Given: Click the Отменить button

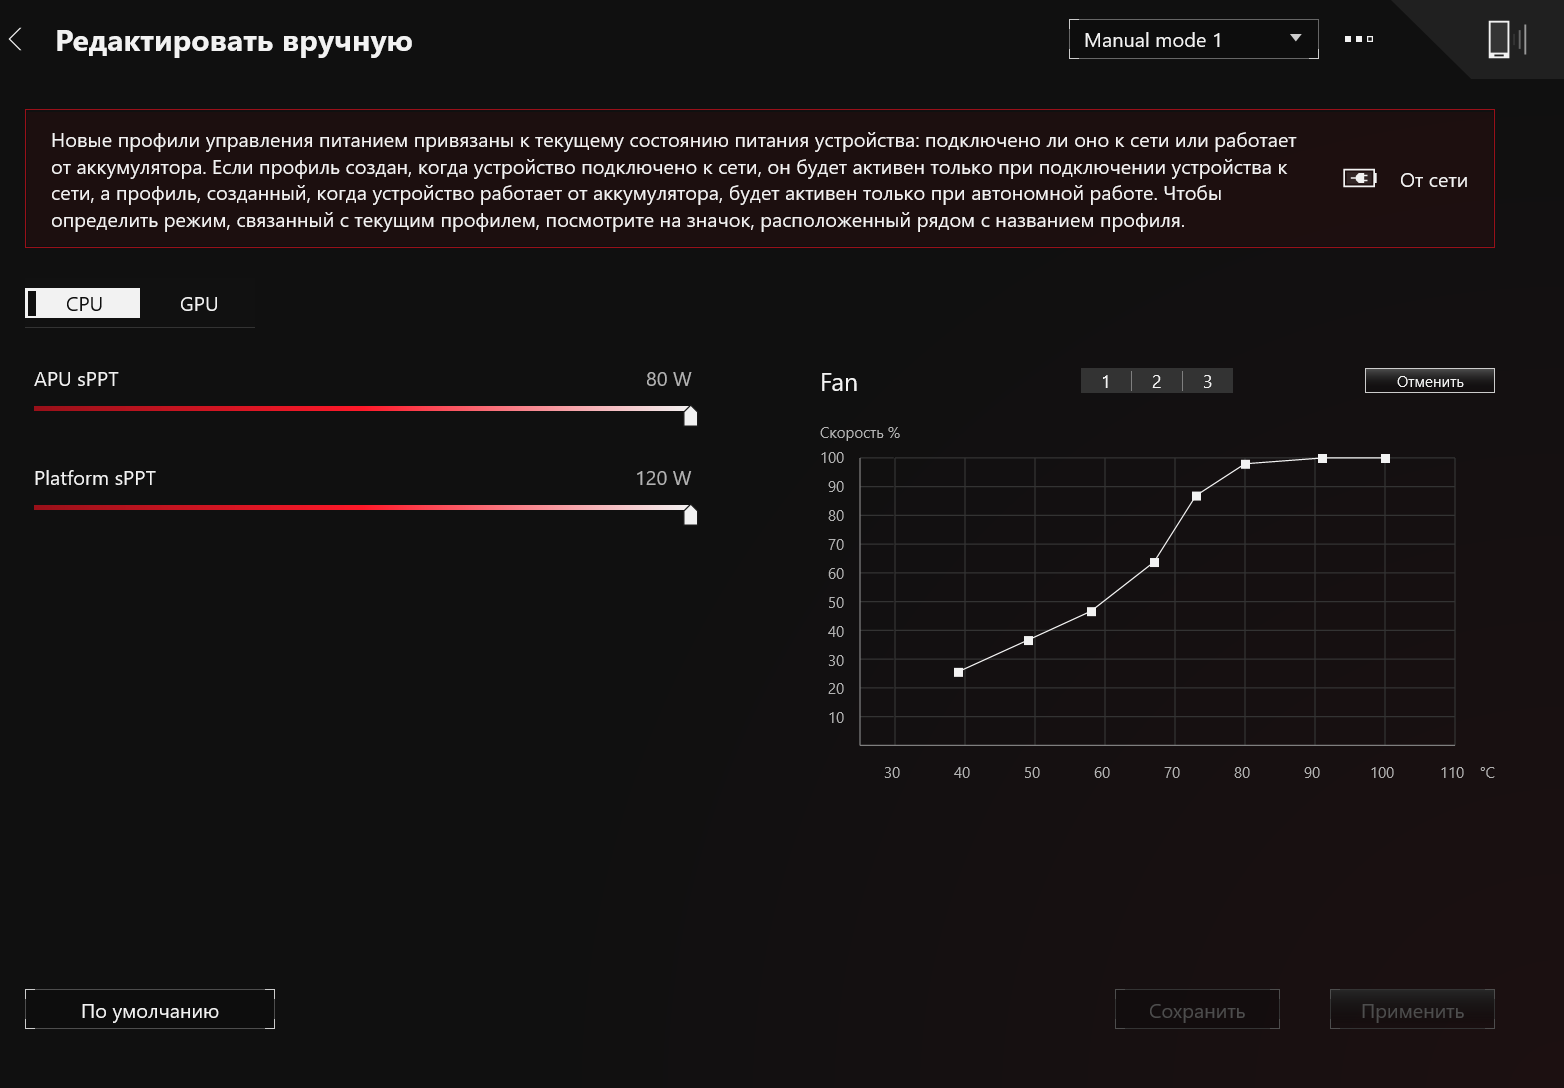Looking at the screenshot, I should pos(1430,381).
